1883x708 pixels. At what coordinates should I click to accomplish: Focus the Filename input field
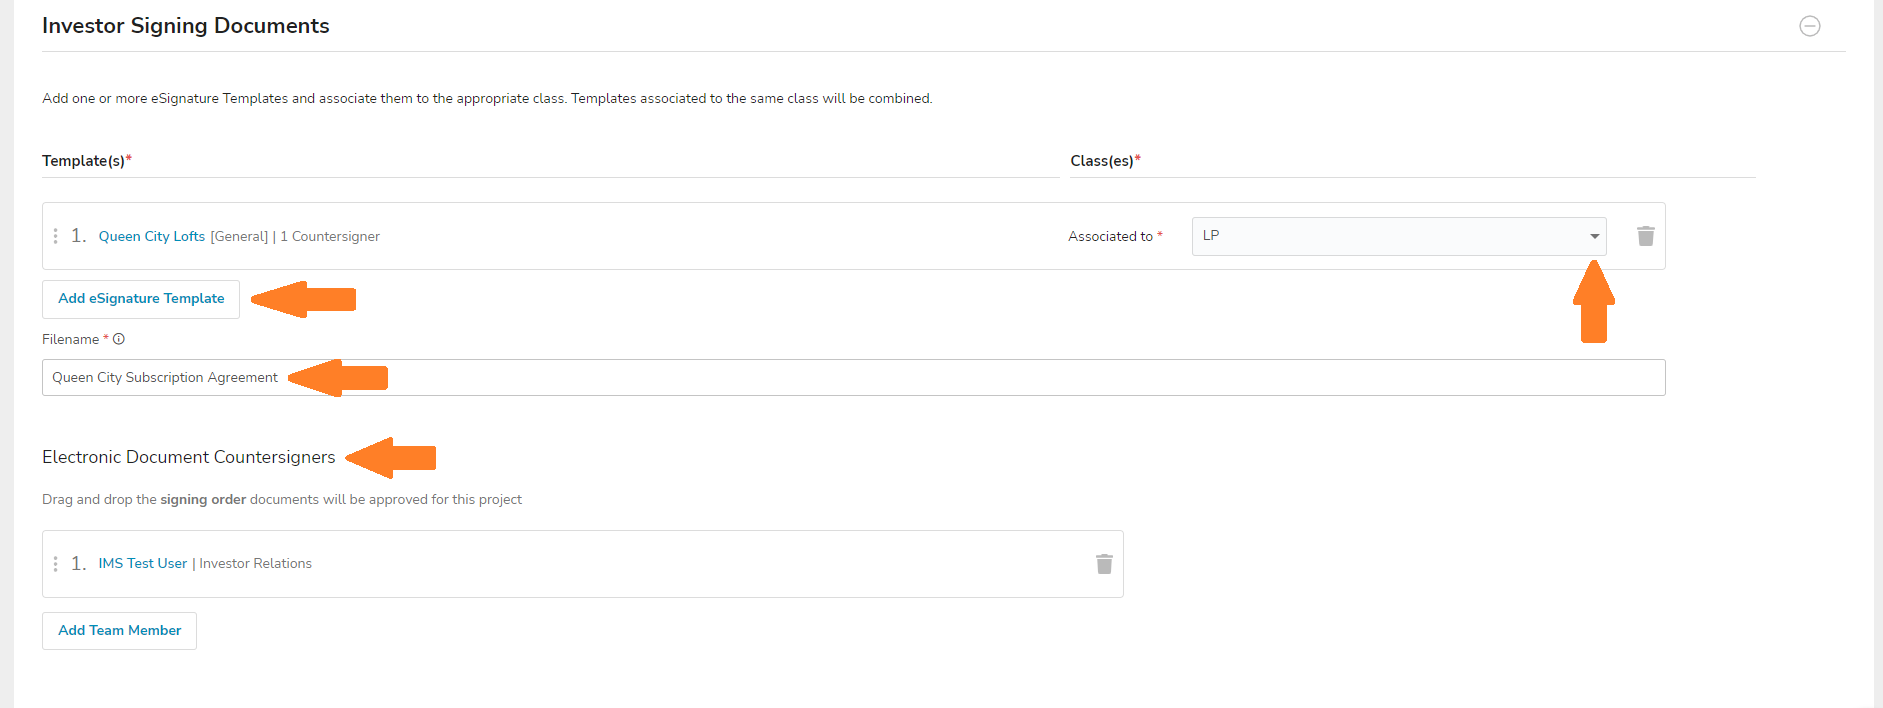point(900,378)
